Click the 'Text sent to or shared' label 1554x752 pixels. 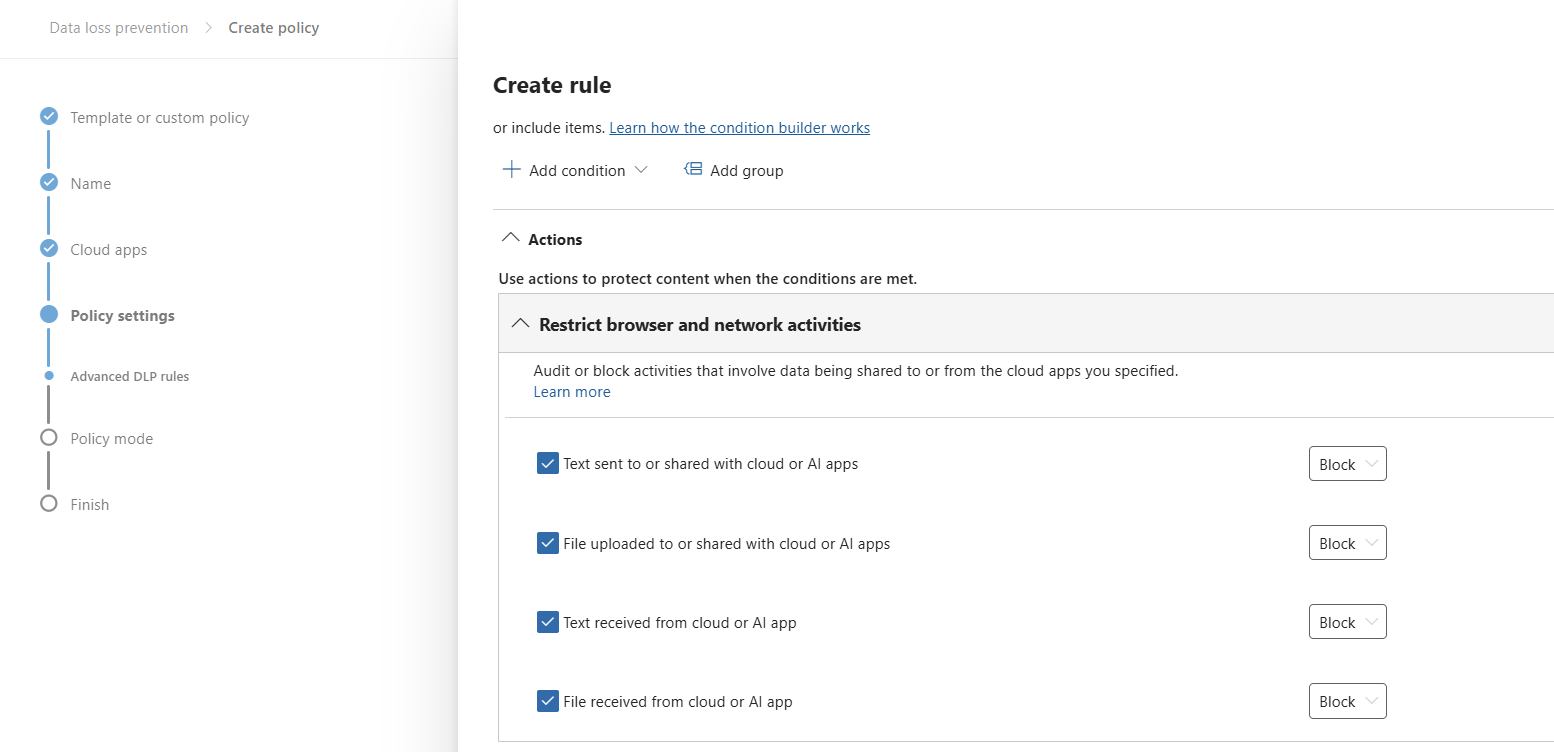click(x=711, y=464)
